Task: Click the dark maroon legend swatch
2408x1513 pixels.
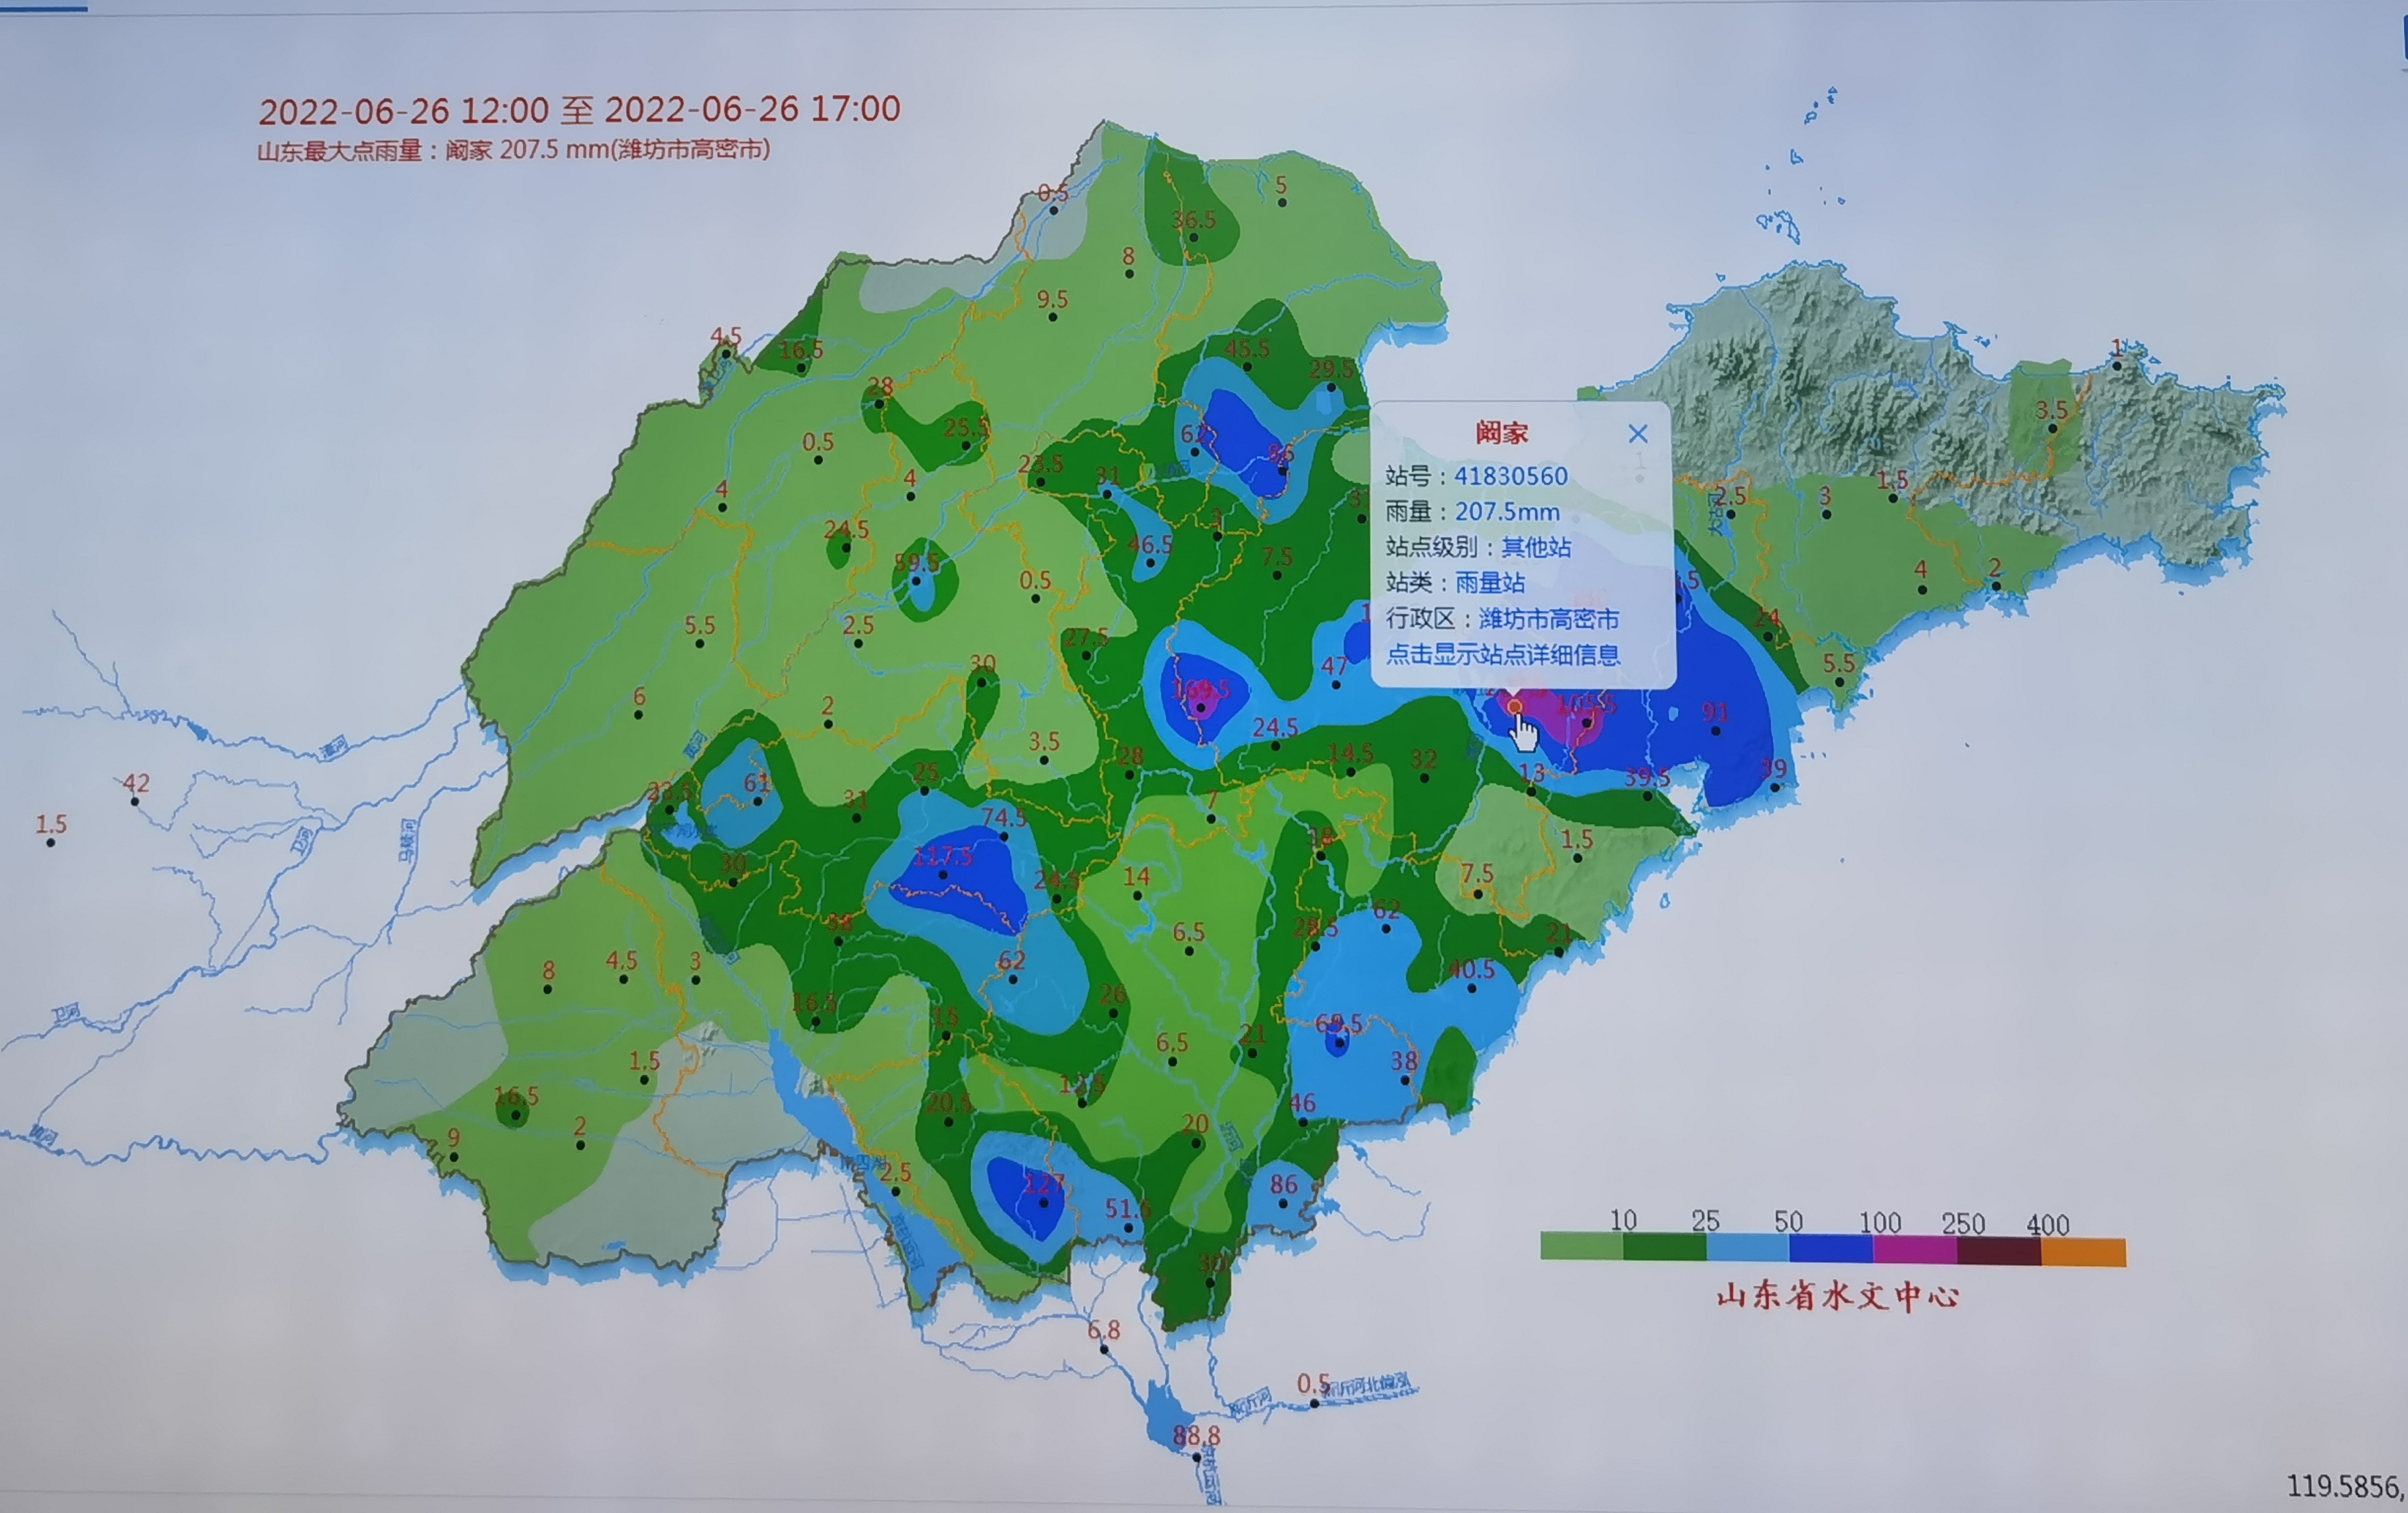Action: tap(1999, 1251)
